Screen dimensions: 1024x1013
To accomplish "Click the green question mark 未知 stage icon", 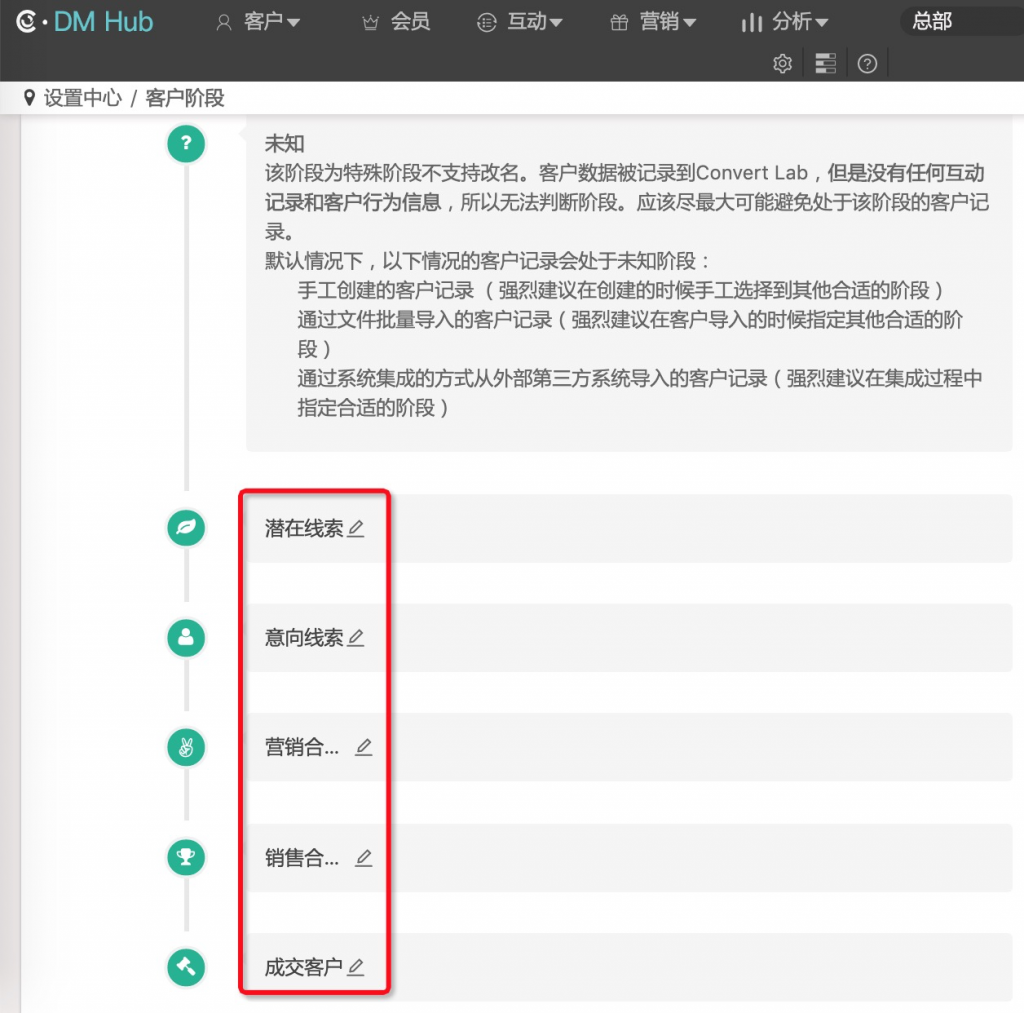I will [x=186, y=143].
